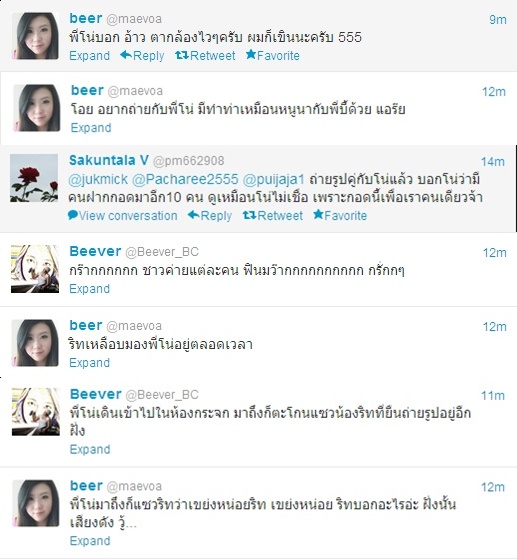Open Beever's avatar in 11m tweet
Screen dimensions: 517x560
(36, 411)
